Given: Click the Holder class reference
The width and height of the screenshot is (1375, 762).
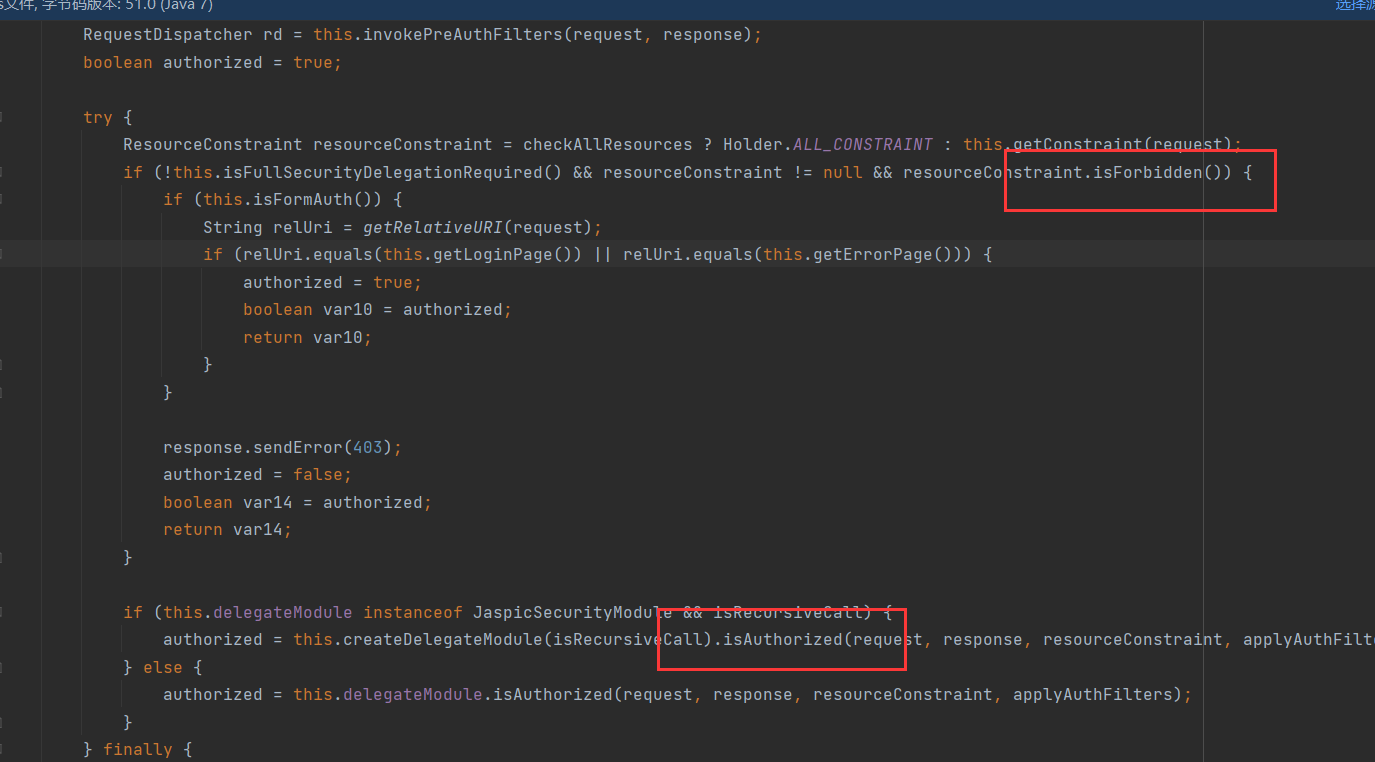Looking at the screenshot, I should tap(752, 145).
